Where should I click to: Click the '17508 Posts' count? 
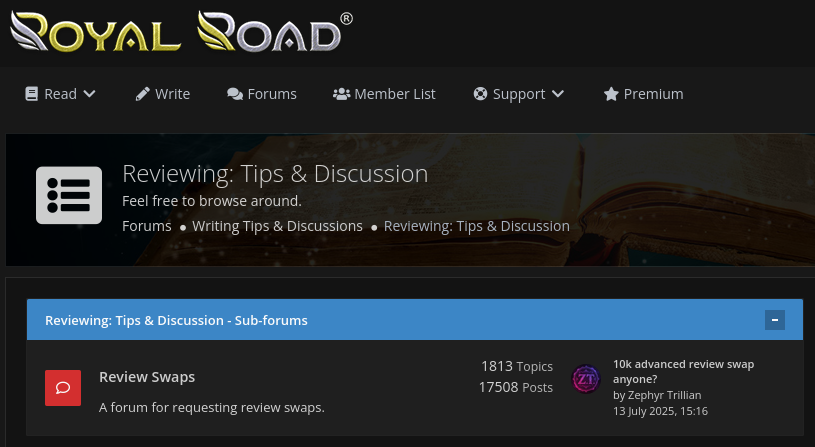pos(516,387)
